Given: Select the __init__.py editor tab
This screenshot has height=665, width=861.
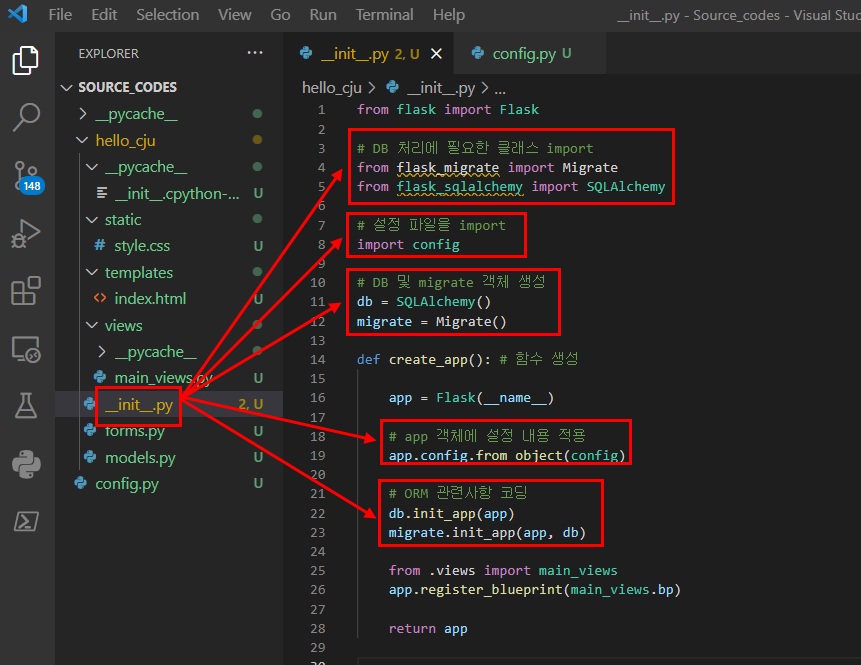Looking at the screenshot, I should point(368,53).
